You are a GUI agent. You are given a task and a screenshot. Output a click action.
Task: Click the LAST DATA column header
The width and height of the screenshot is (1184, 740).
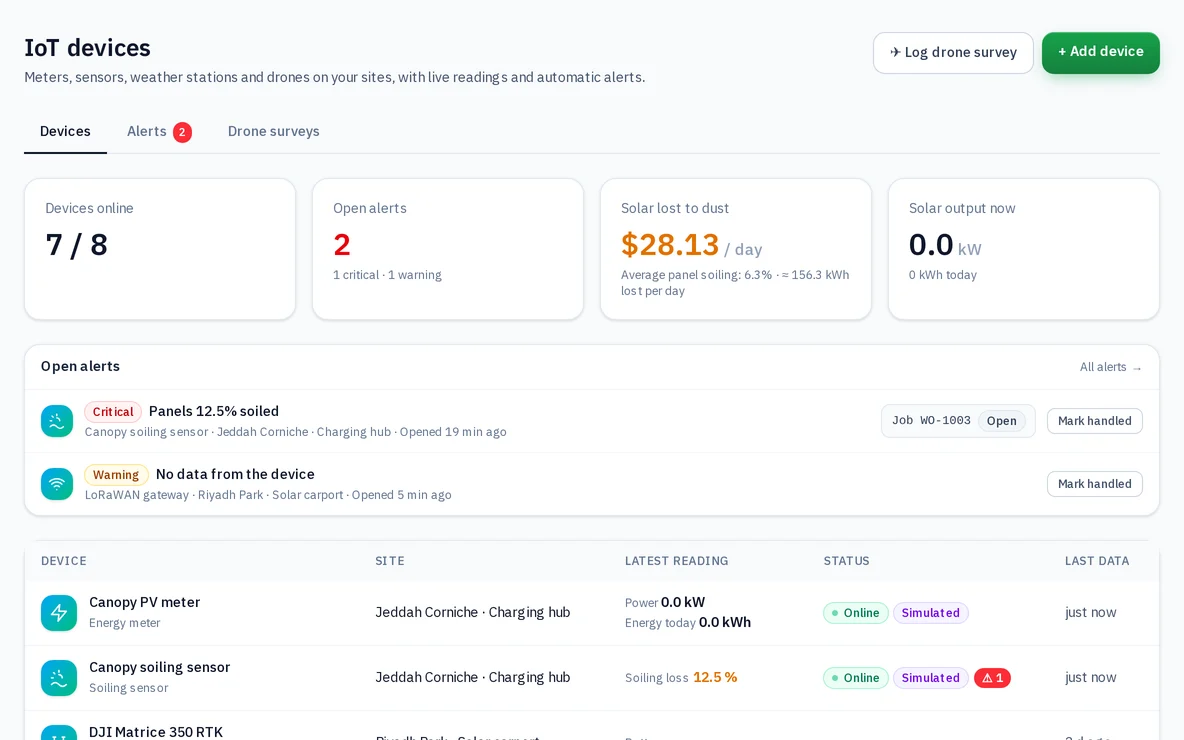point(1096,561)
